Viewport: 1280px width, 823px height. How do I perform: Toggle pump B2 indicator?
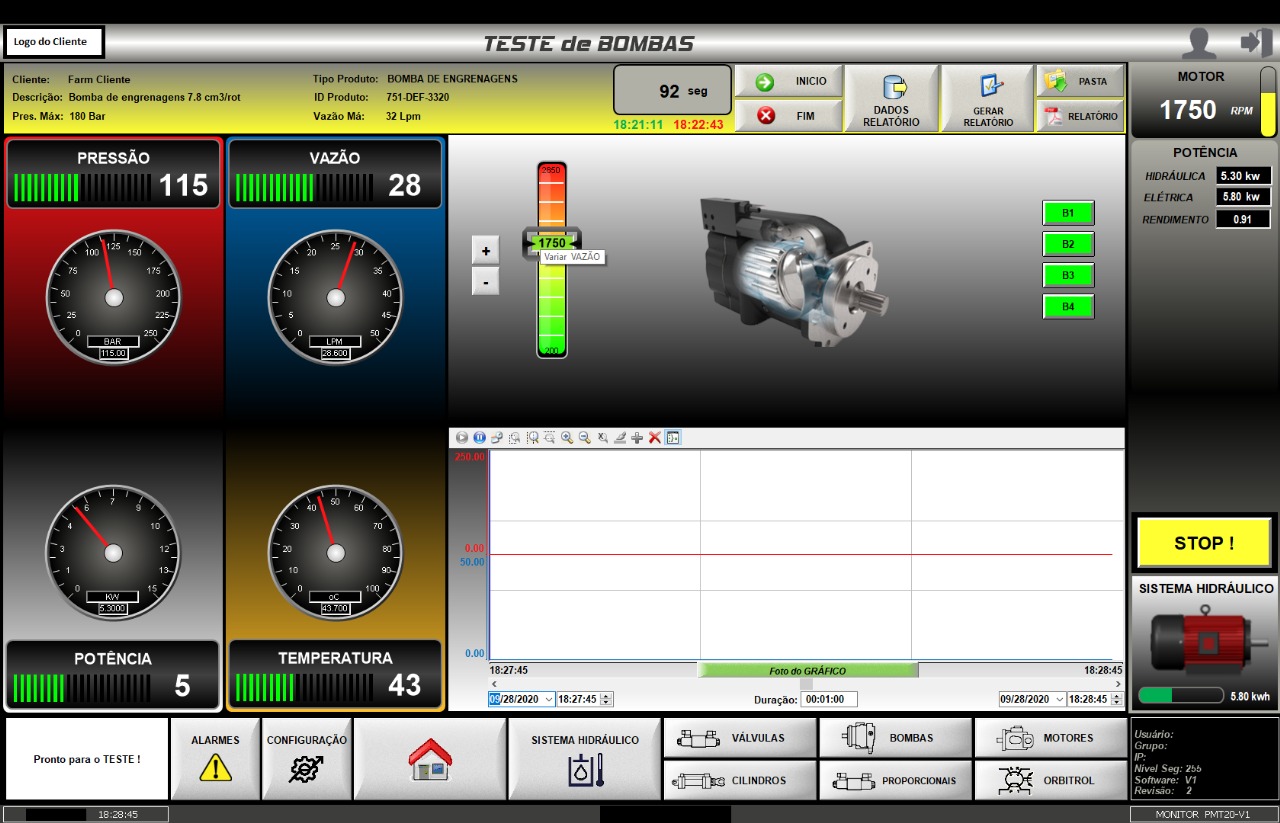pos(1068,244)
